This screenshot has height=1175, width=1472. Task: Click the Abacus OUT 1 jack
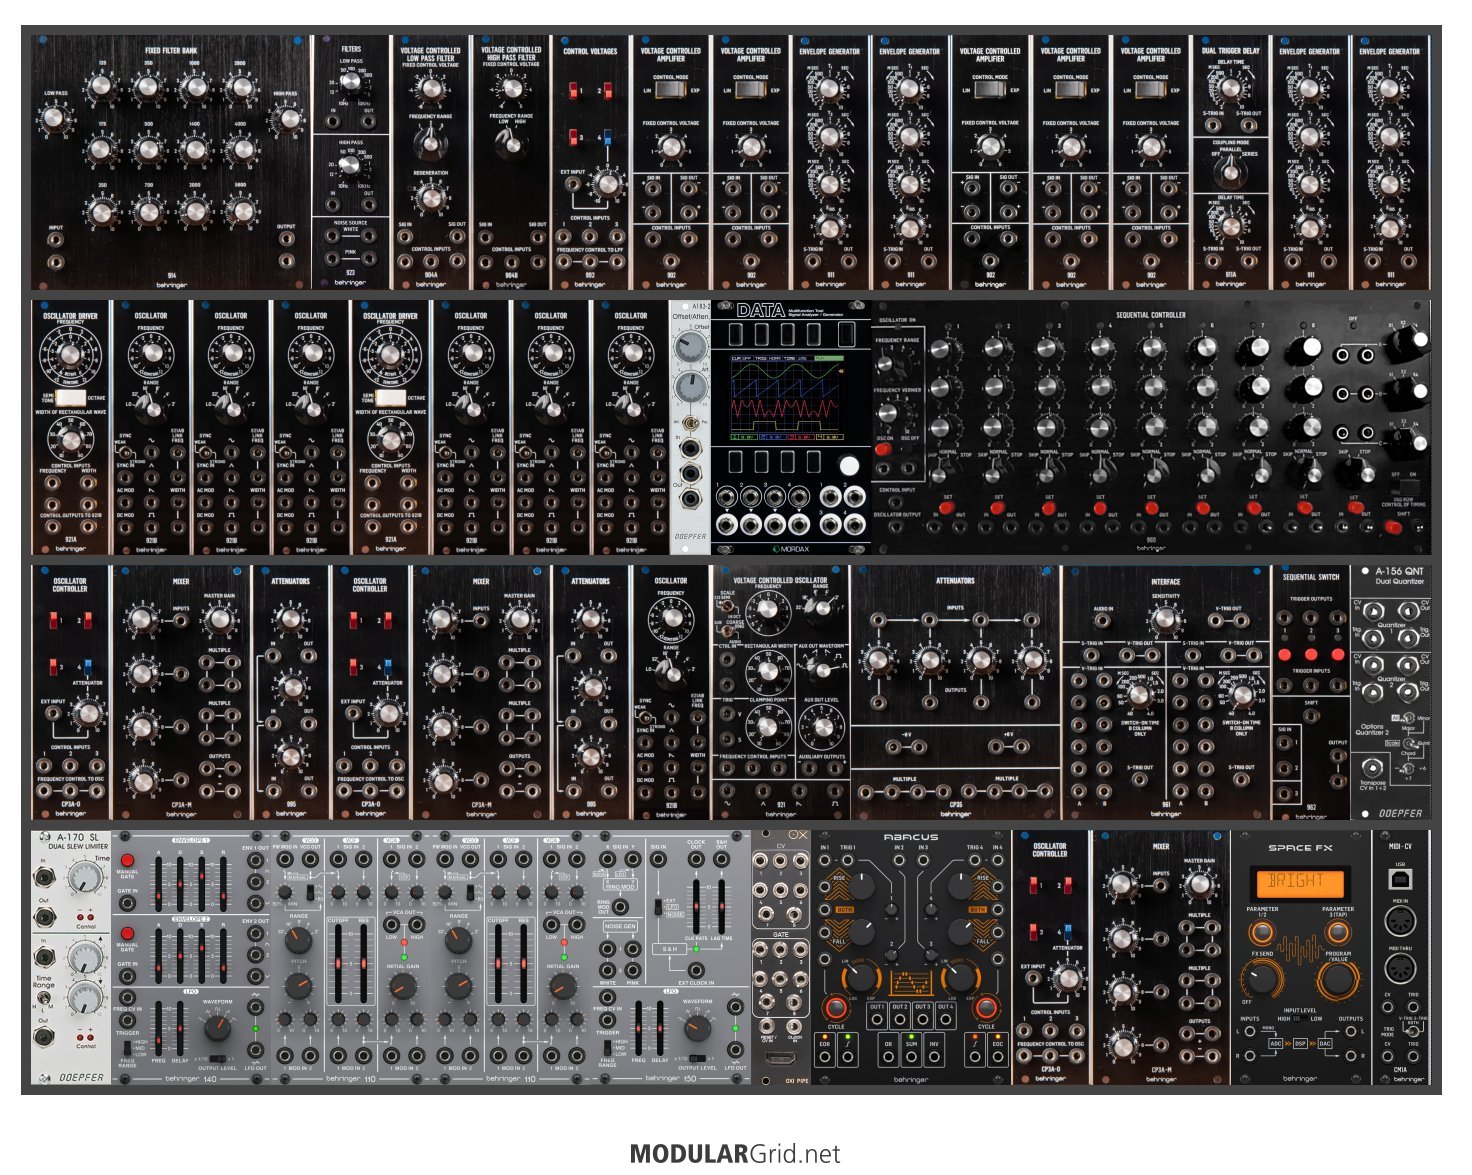(877, 1021)
